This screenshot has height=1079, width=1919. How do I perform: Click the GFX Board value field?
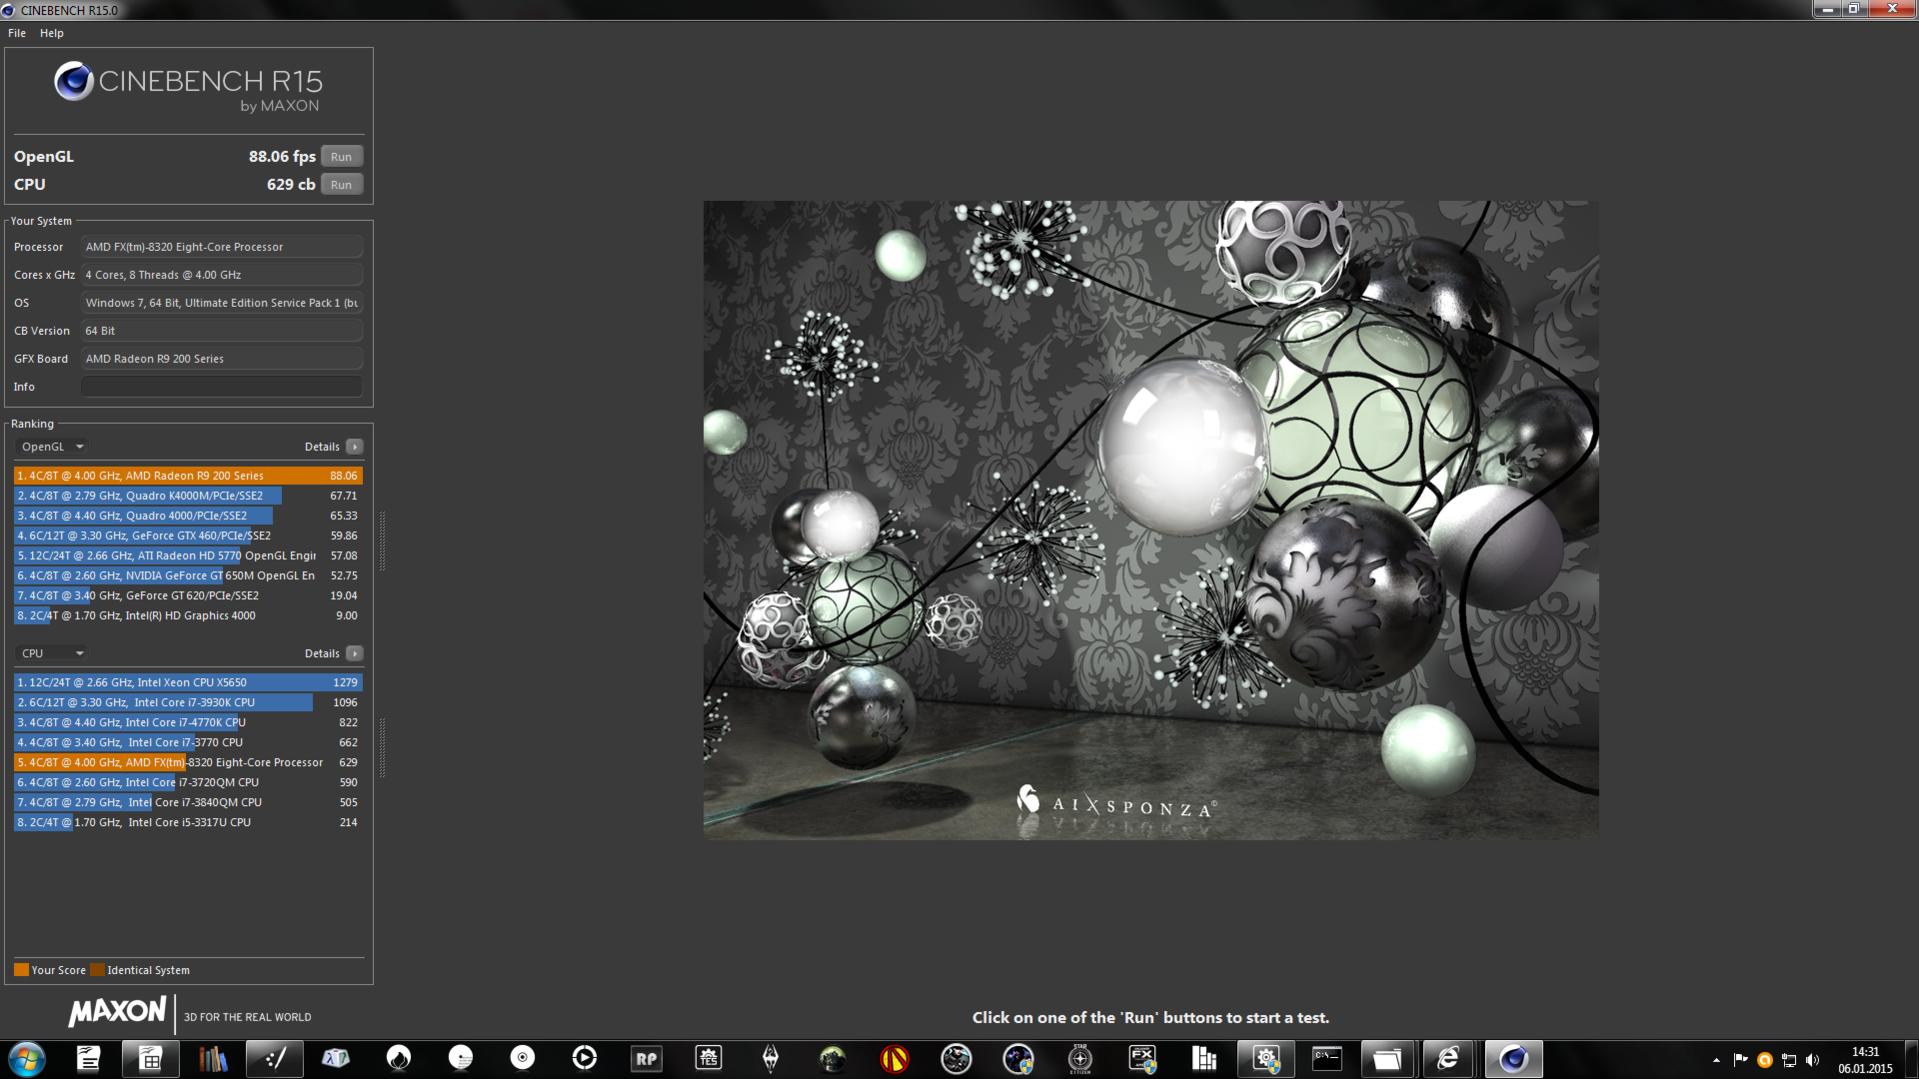coord(221,358)
